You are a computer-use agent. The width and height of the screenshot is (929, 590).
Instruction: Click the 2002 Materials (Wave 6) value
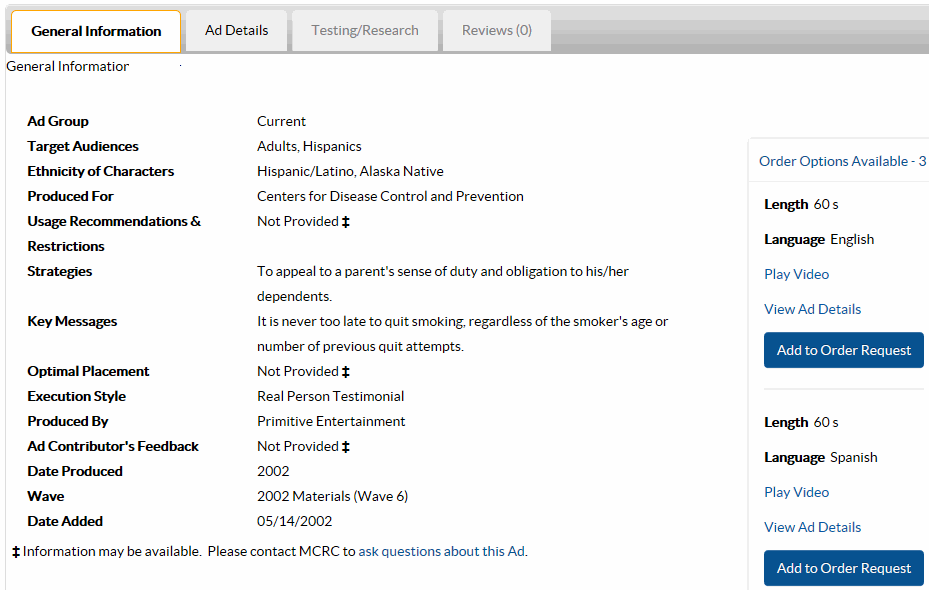pos(332,496)
